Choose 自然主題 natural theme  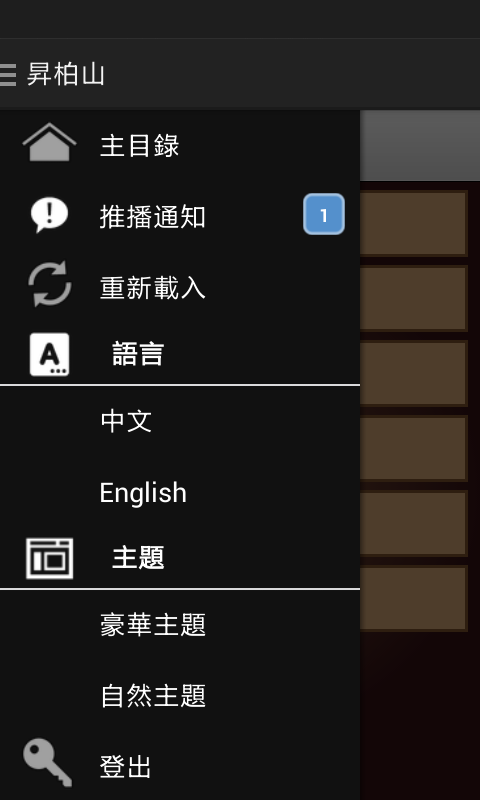[180, 696]
